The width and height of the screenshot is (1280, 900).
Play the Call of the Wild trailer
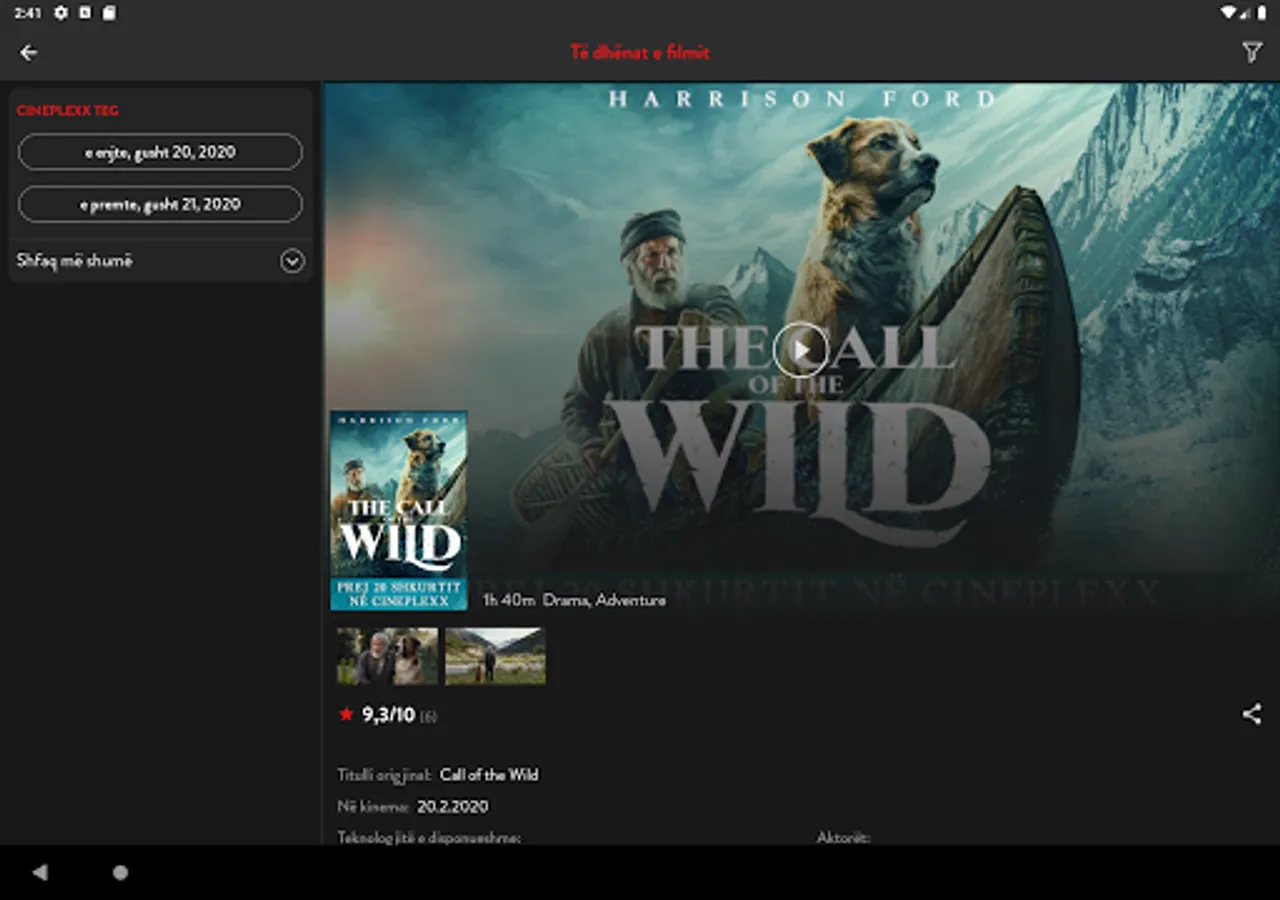click(x=801, y=350)
